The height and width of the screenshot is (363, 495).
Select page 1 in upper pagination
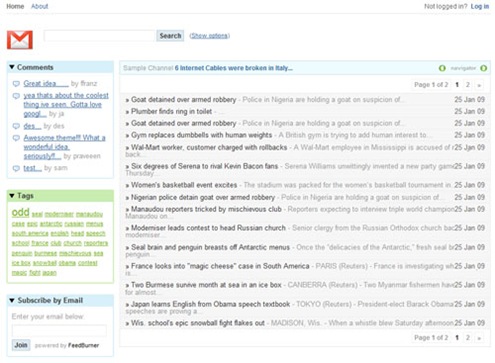(x=457, y=85)
